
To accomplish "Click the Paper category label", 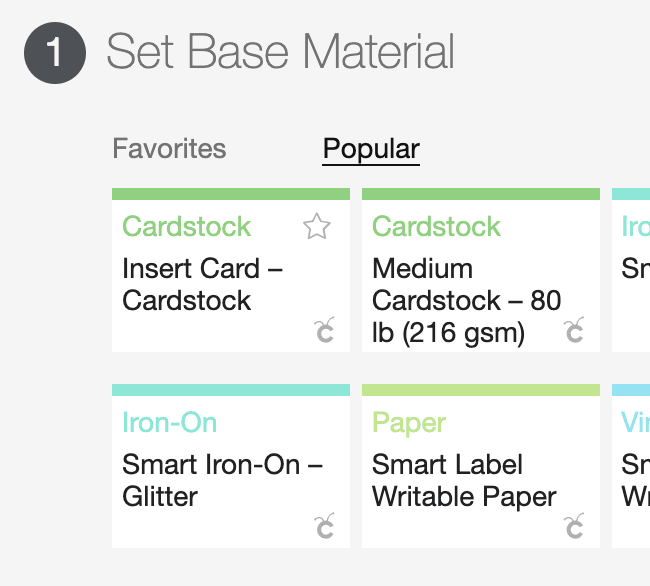I will tap(409, 424).
